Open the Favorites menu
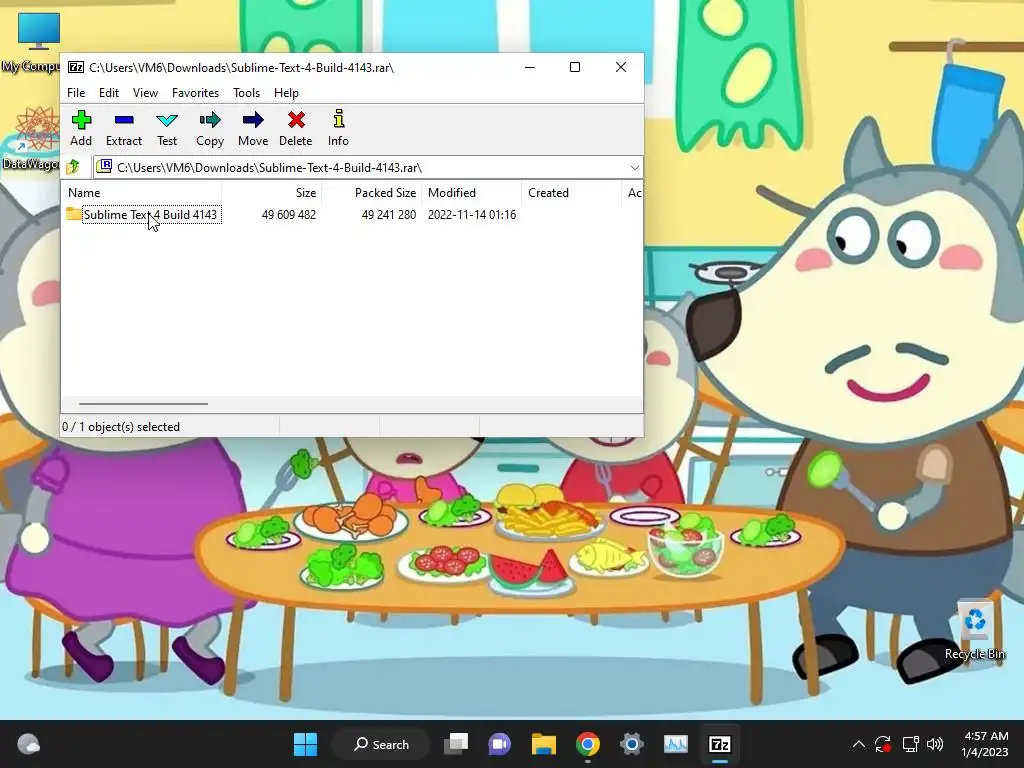 (x=195, y=93)
